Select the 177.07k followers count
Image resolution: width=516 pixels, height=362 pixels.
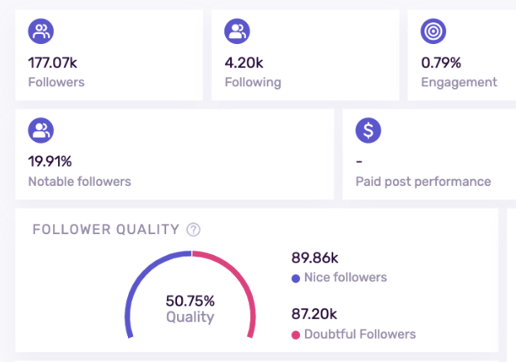click(x=53, y=63)
